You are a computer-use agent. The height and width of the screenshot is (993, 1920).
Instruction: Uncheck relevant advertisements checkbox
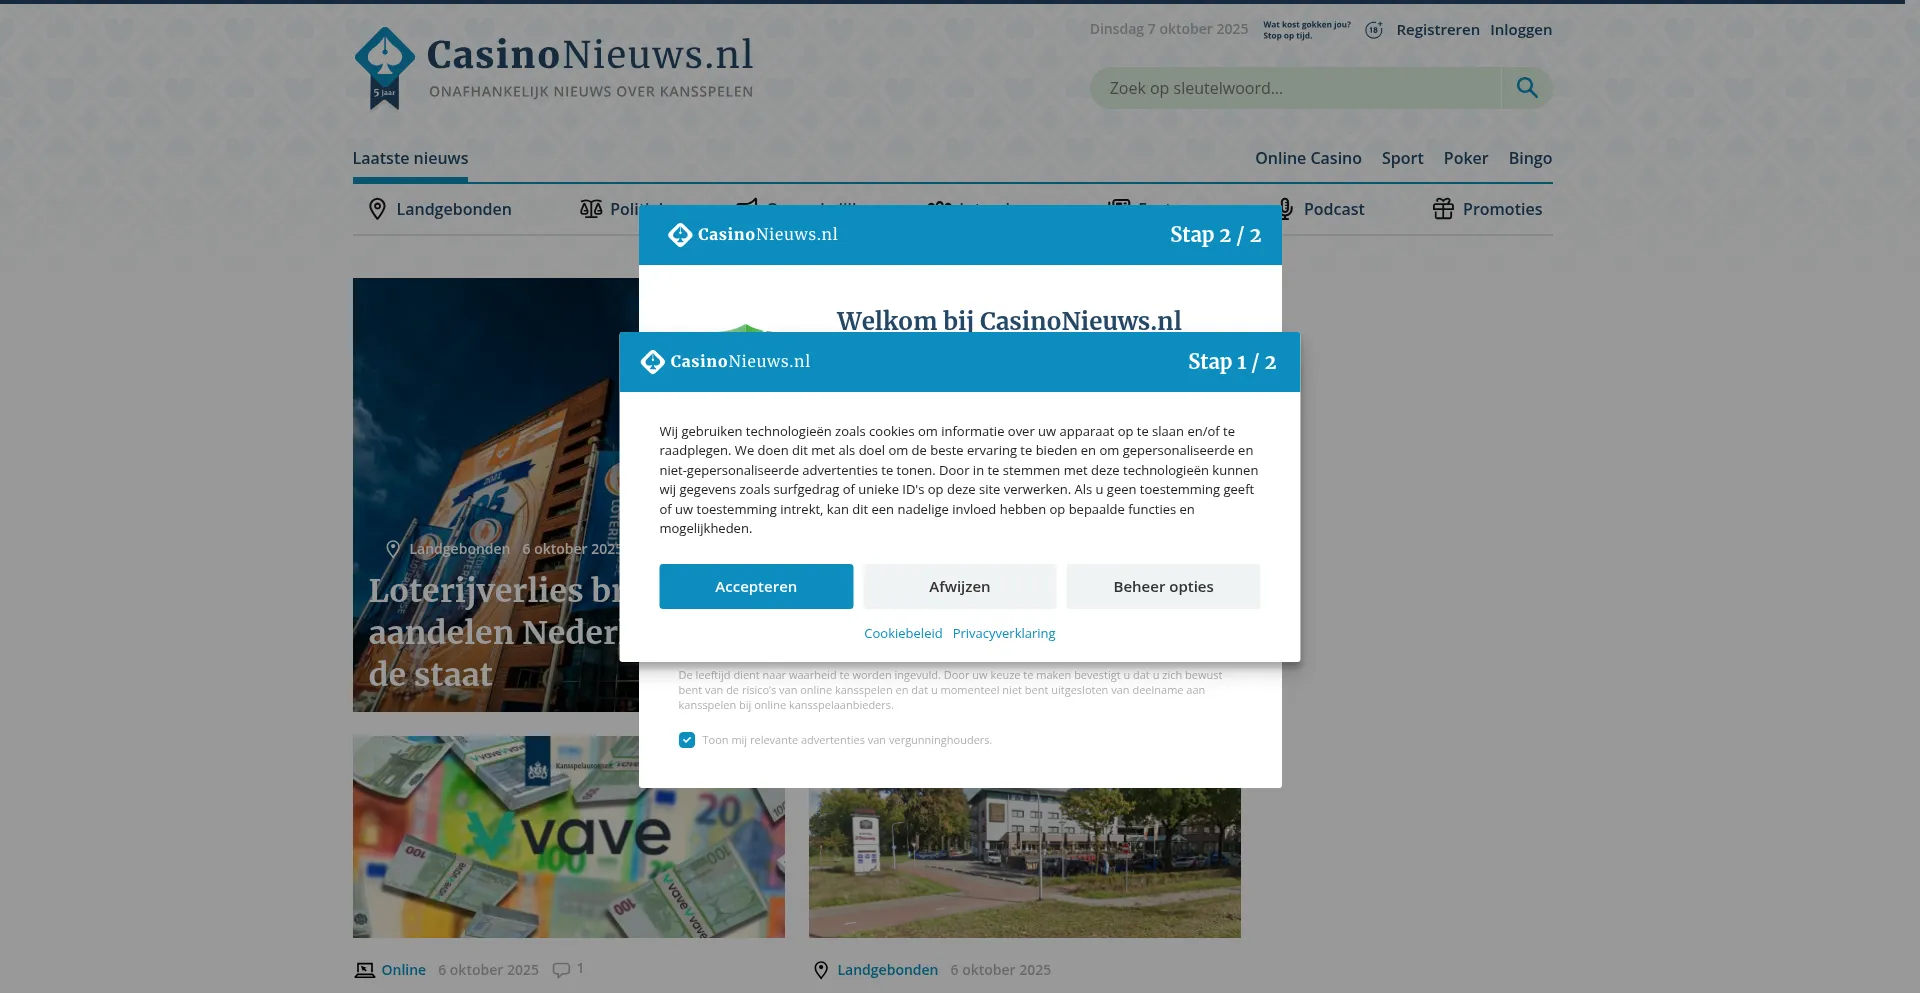687,740
